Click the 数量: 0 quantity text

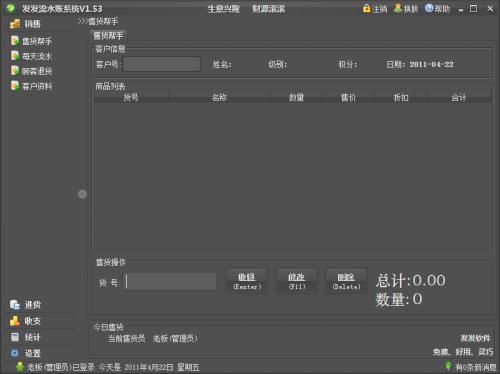pos(399,299)
